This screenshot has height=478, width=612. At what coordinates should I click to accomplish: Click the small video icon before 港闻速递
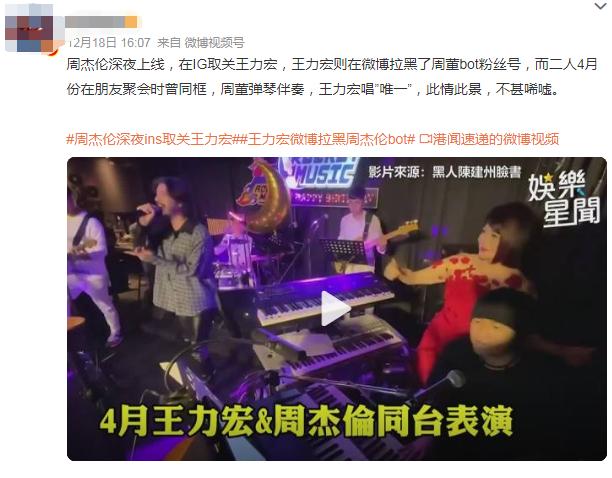[425, 139]
